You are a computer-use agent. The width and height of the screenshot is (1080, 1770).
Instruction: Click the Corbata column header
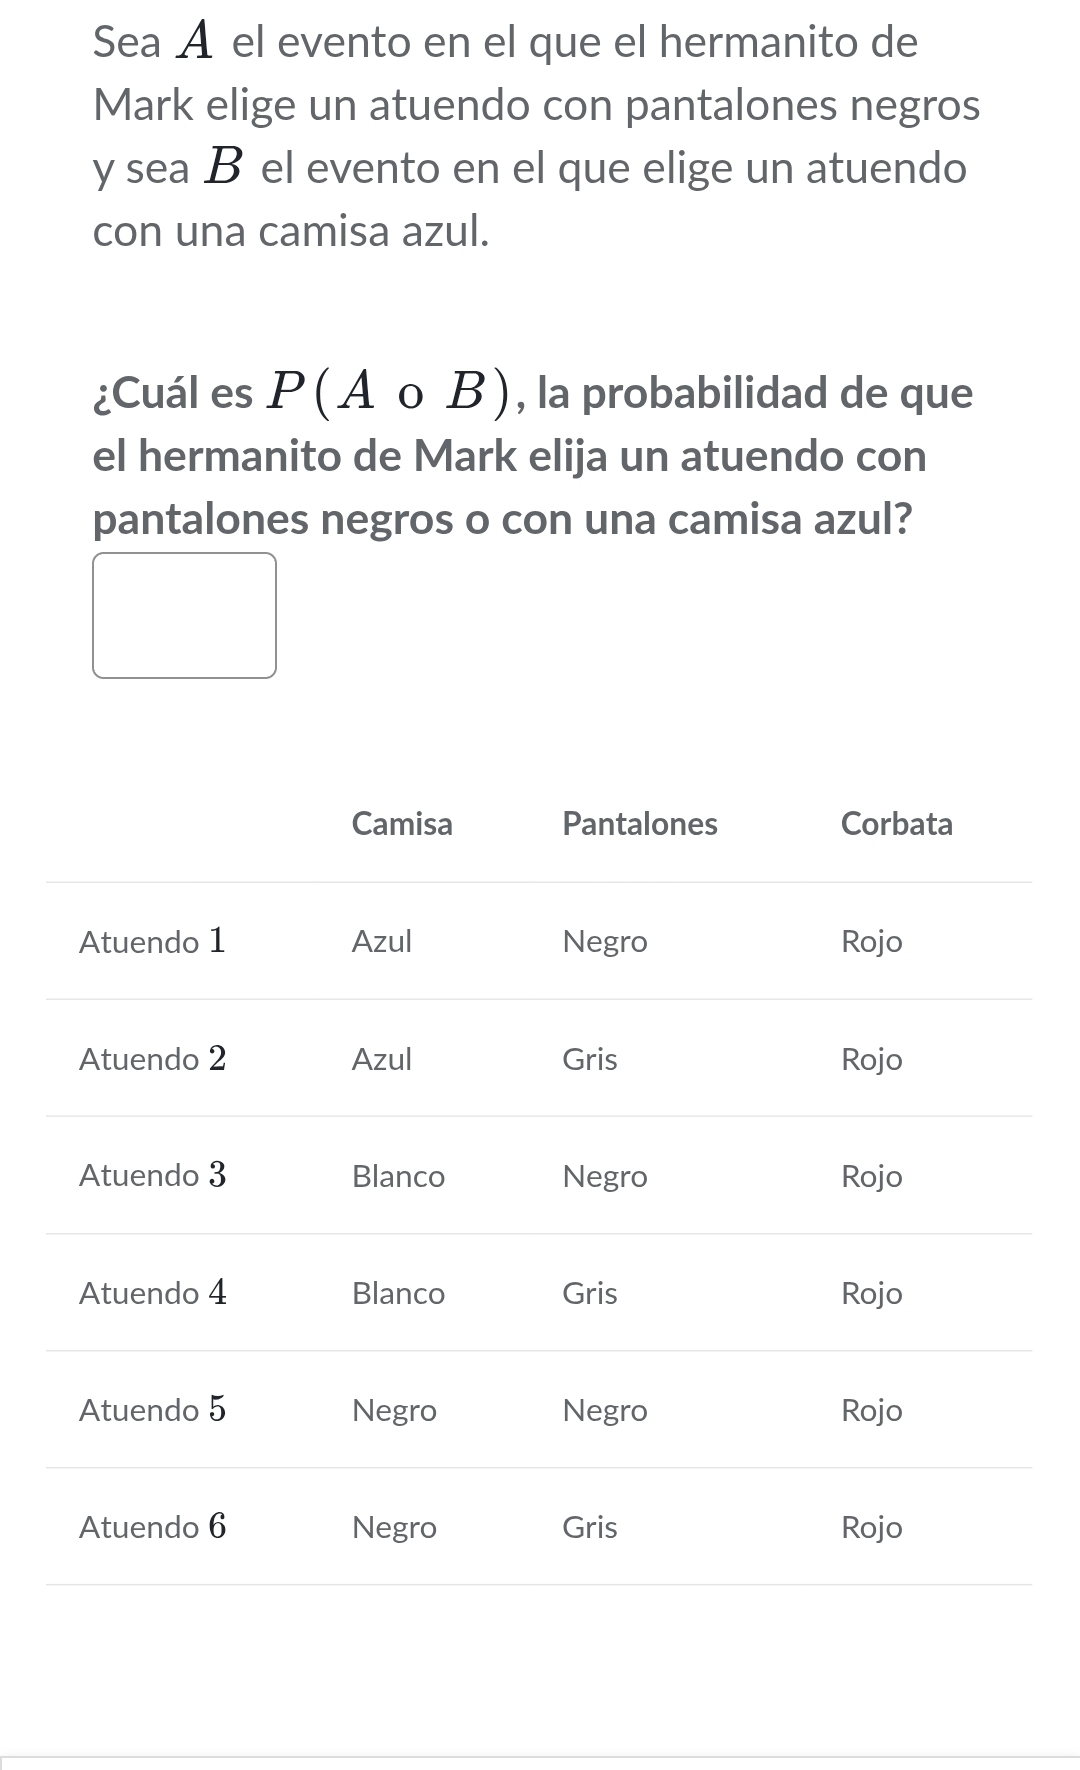pos(896,824)
